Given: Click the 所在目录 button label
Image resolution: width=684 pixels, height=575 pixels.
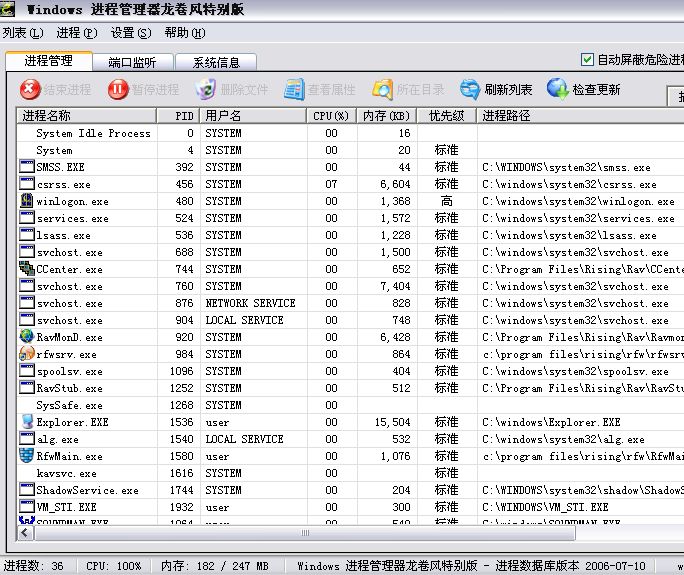Looking at the screenshot, I should click(421, 89).
